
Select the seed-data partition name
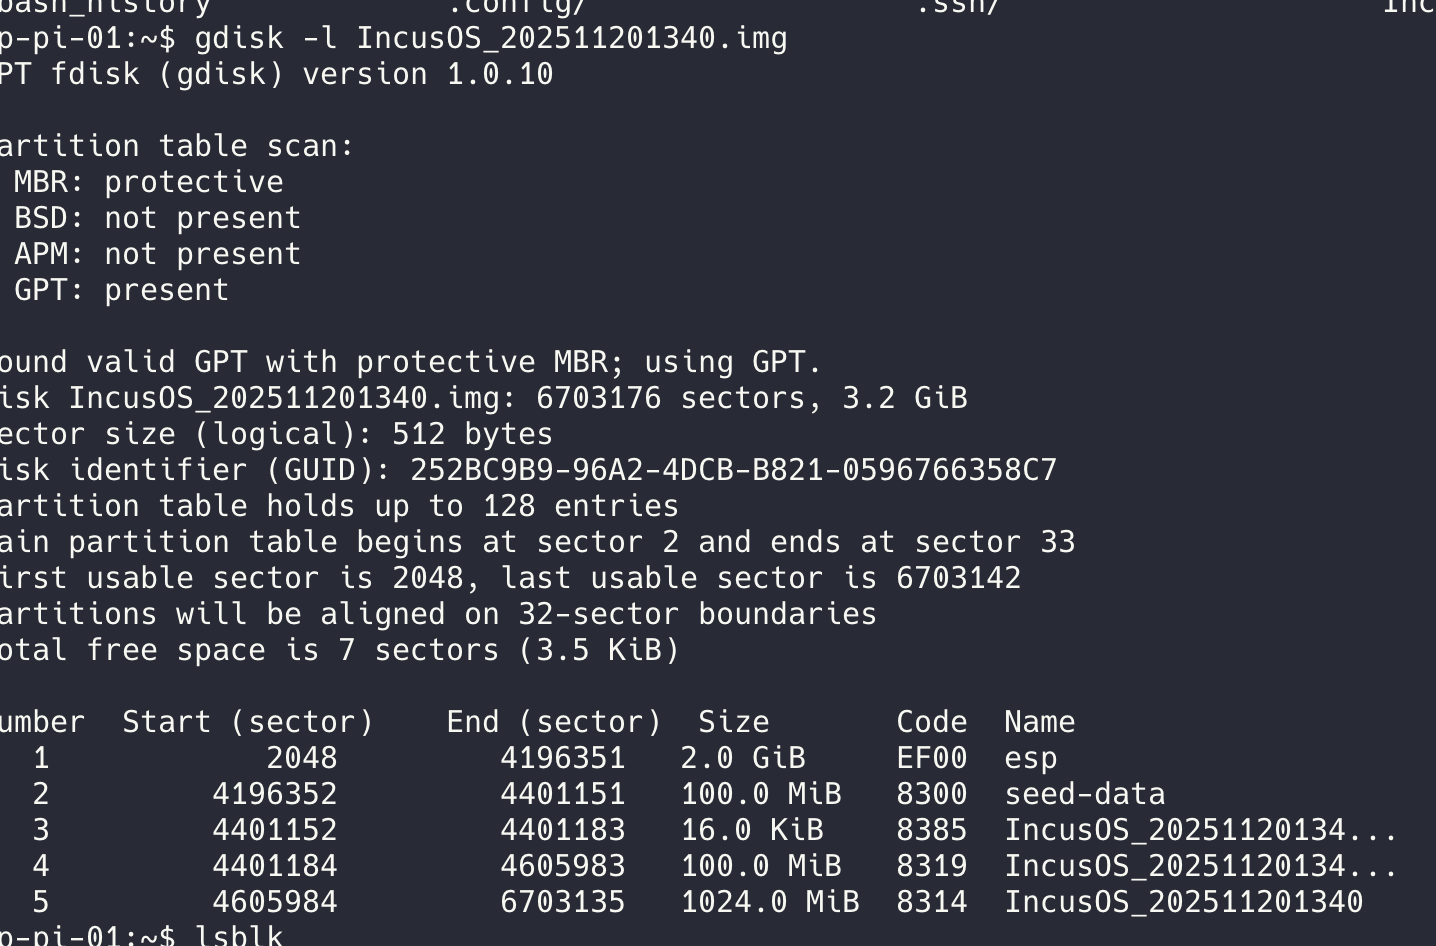tap(1084, 794)
